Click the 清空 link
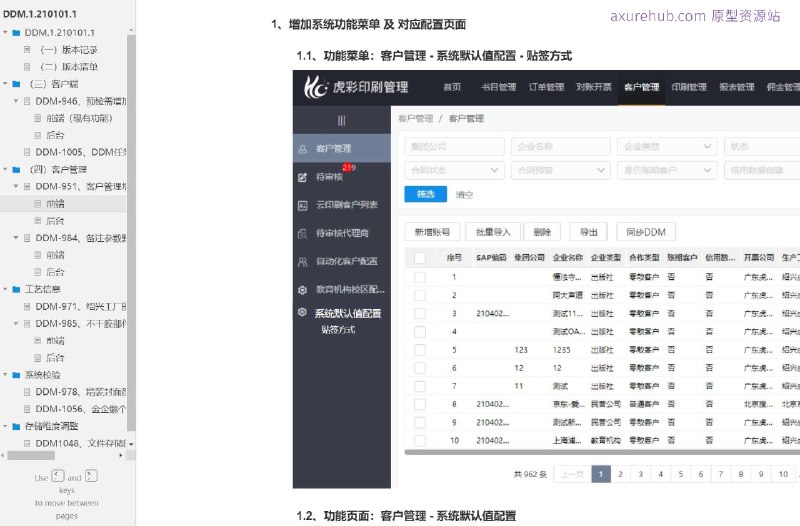Screen dimensions: 800x526 [x=464, y=194]
